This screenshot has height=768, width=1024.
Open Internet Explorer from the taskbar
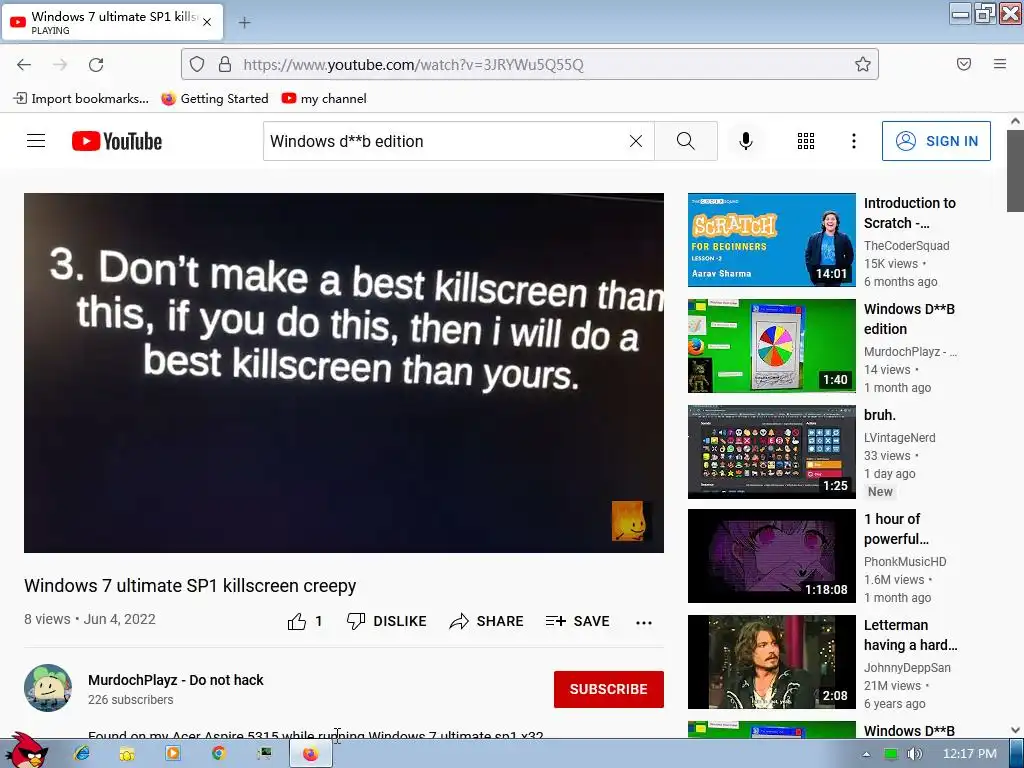(x=82, y=754)
